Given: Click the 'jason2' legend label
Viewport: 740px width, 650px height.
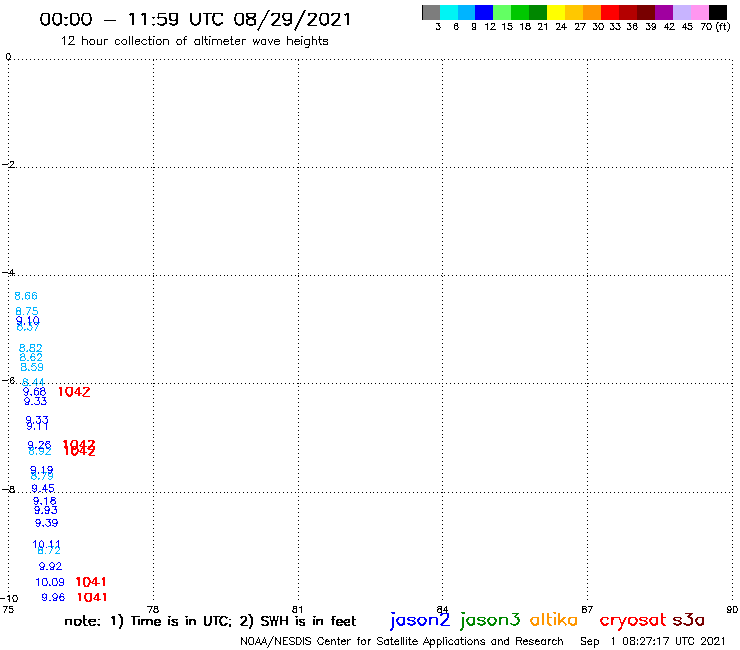Looking at the screenshot, I should click(x=420, y=620).
